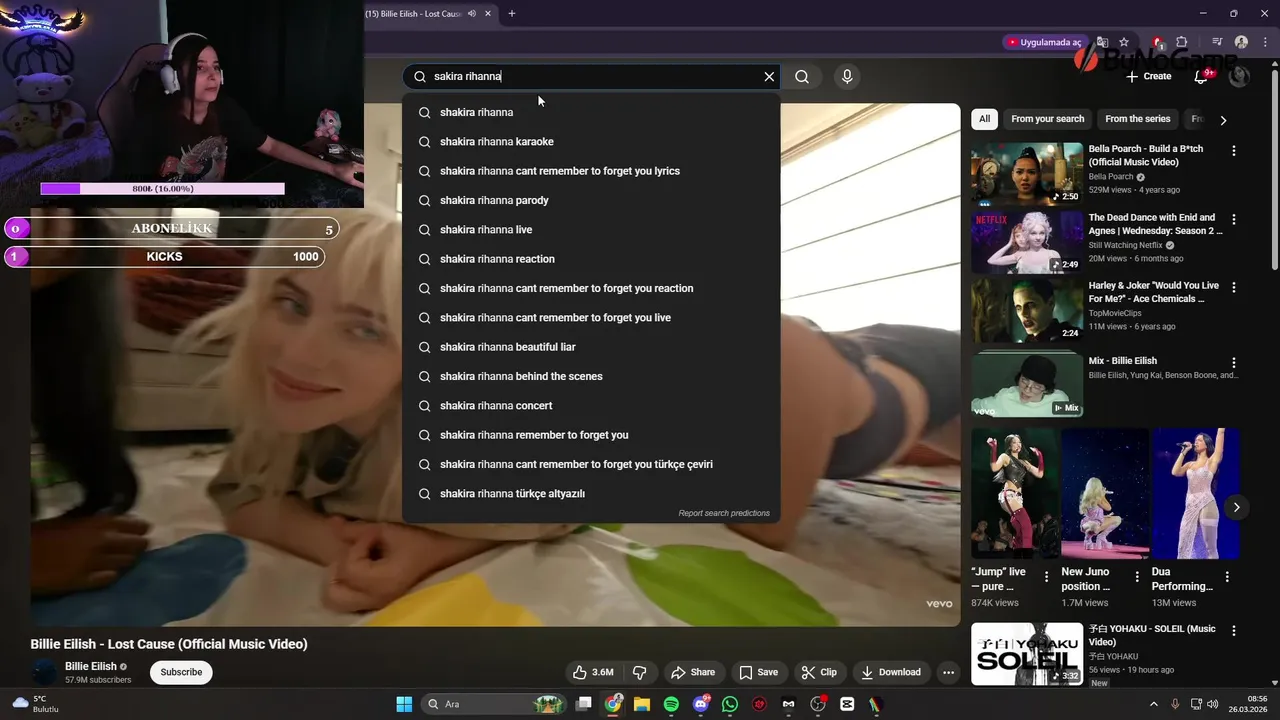Open Spotify from the taskbar
The height and width of the screenshot is (720, 1280).
tap(671, 704)
